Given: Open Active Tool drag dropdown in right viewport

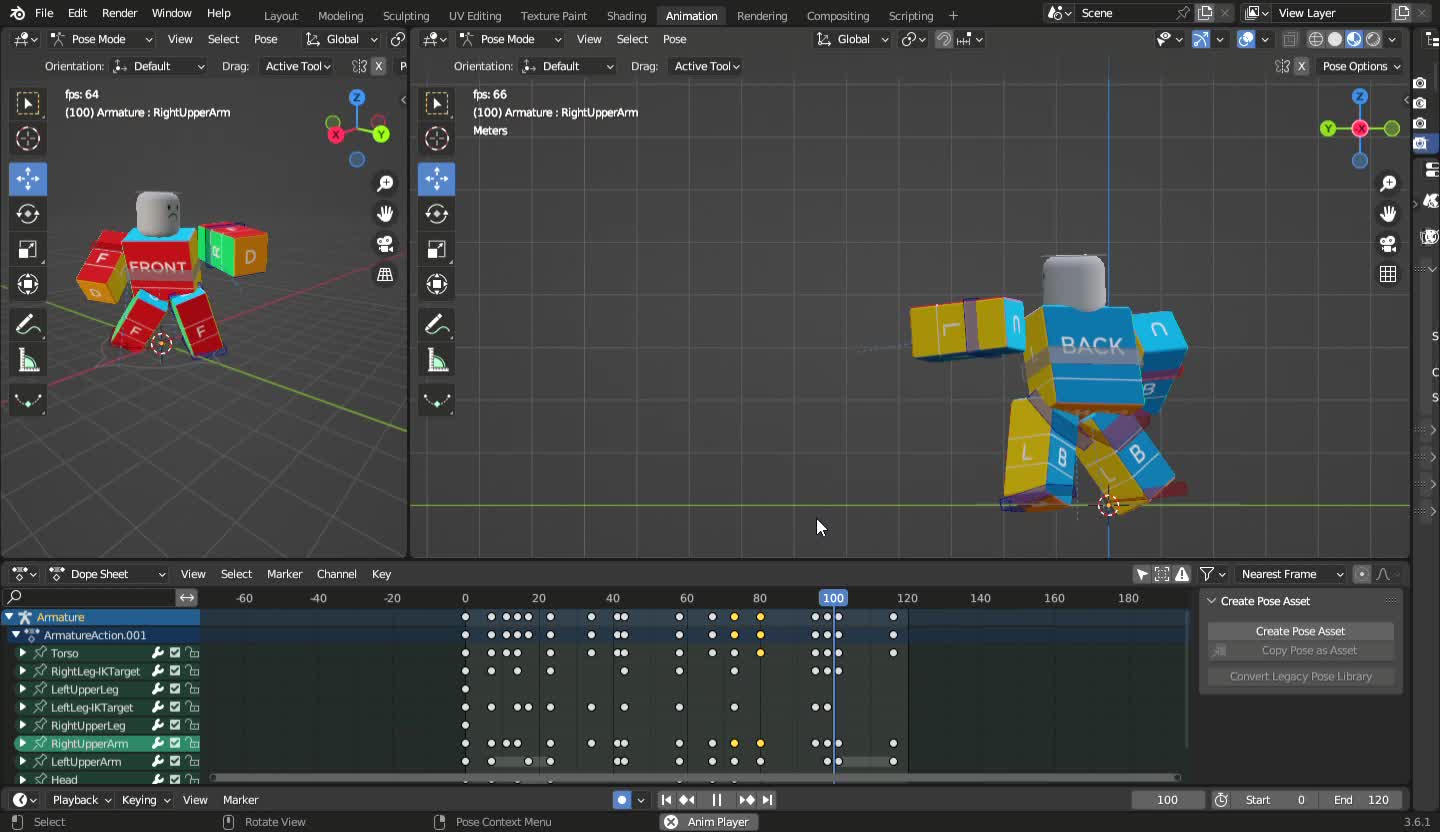Looking at the screenshot, I should click(706, 66).
